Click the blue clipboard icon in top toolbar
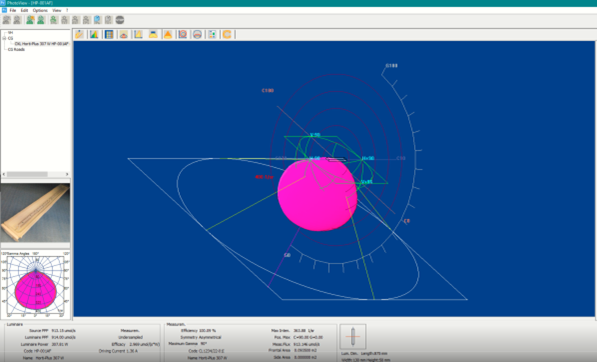 click(97, 20)
